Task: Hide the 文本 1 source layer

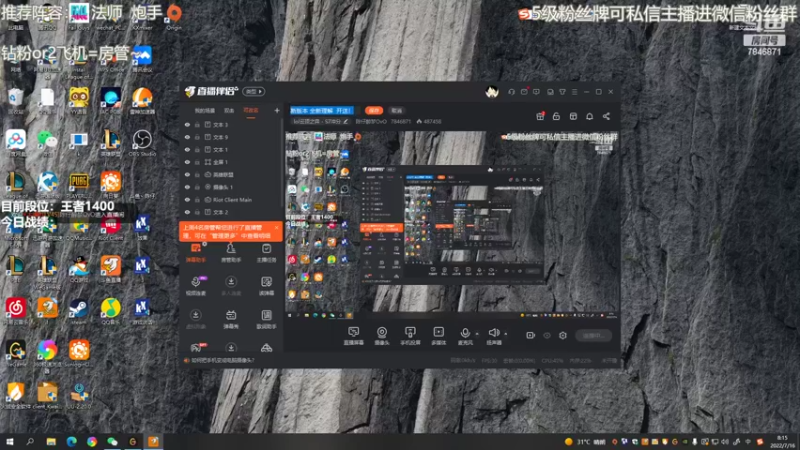Action: (x=187, y=149)
